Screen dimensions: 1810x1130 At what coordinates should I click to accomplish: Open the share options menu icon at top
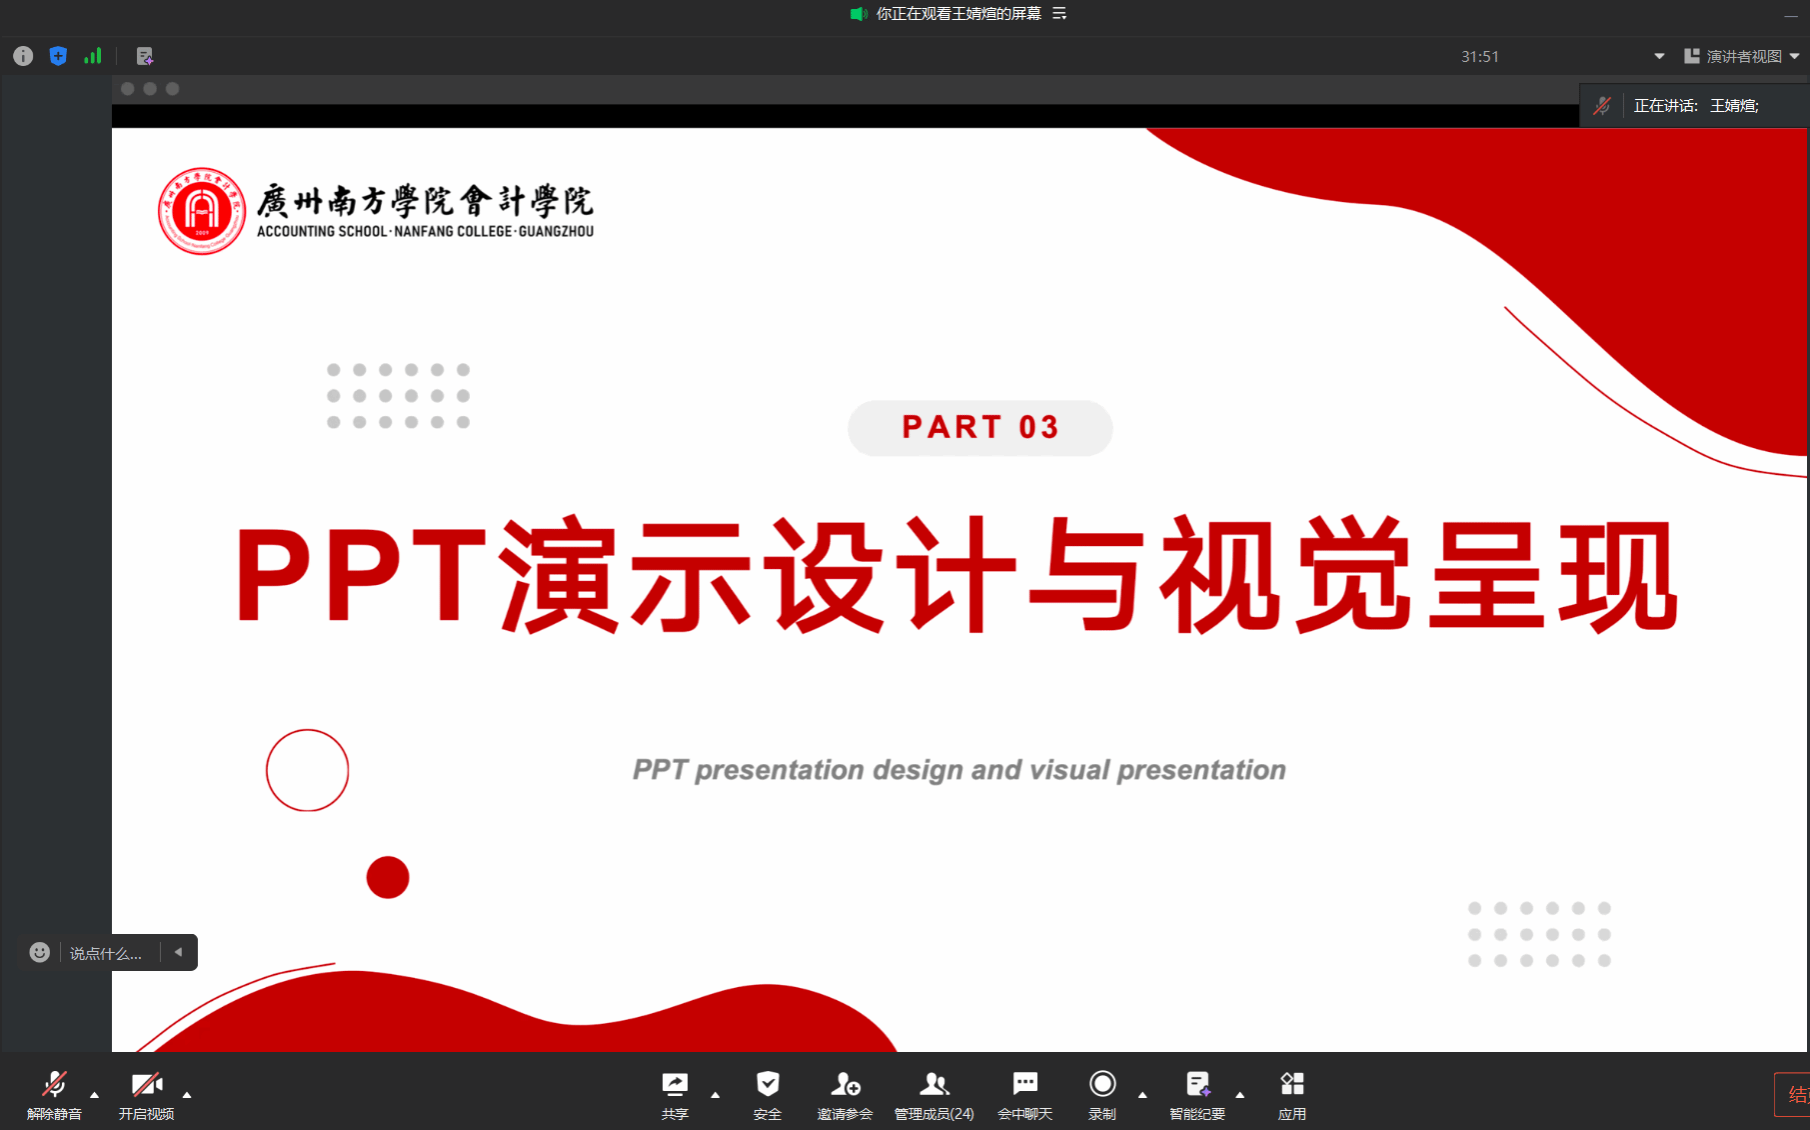pyautogui.click(x=1059, y=13)
